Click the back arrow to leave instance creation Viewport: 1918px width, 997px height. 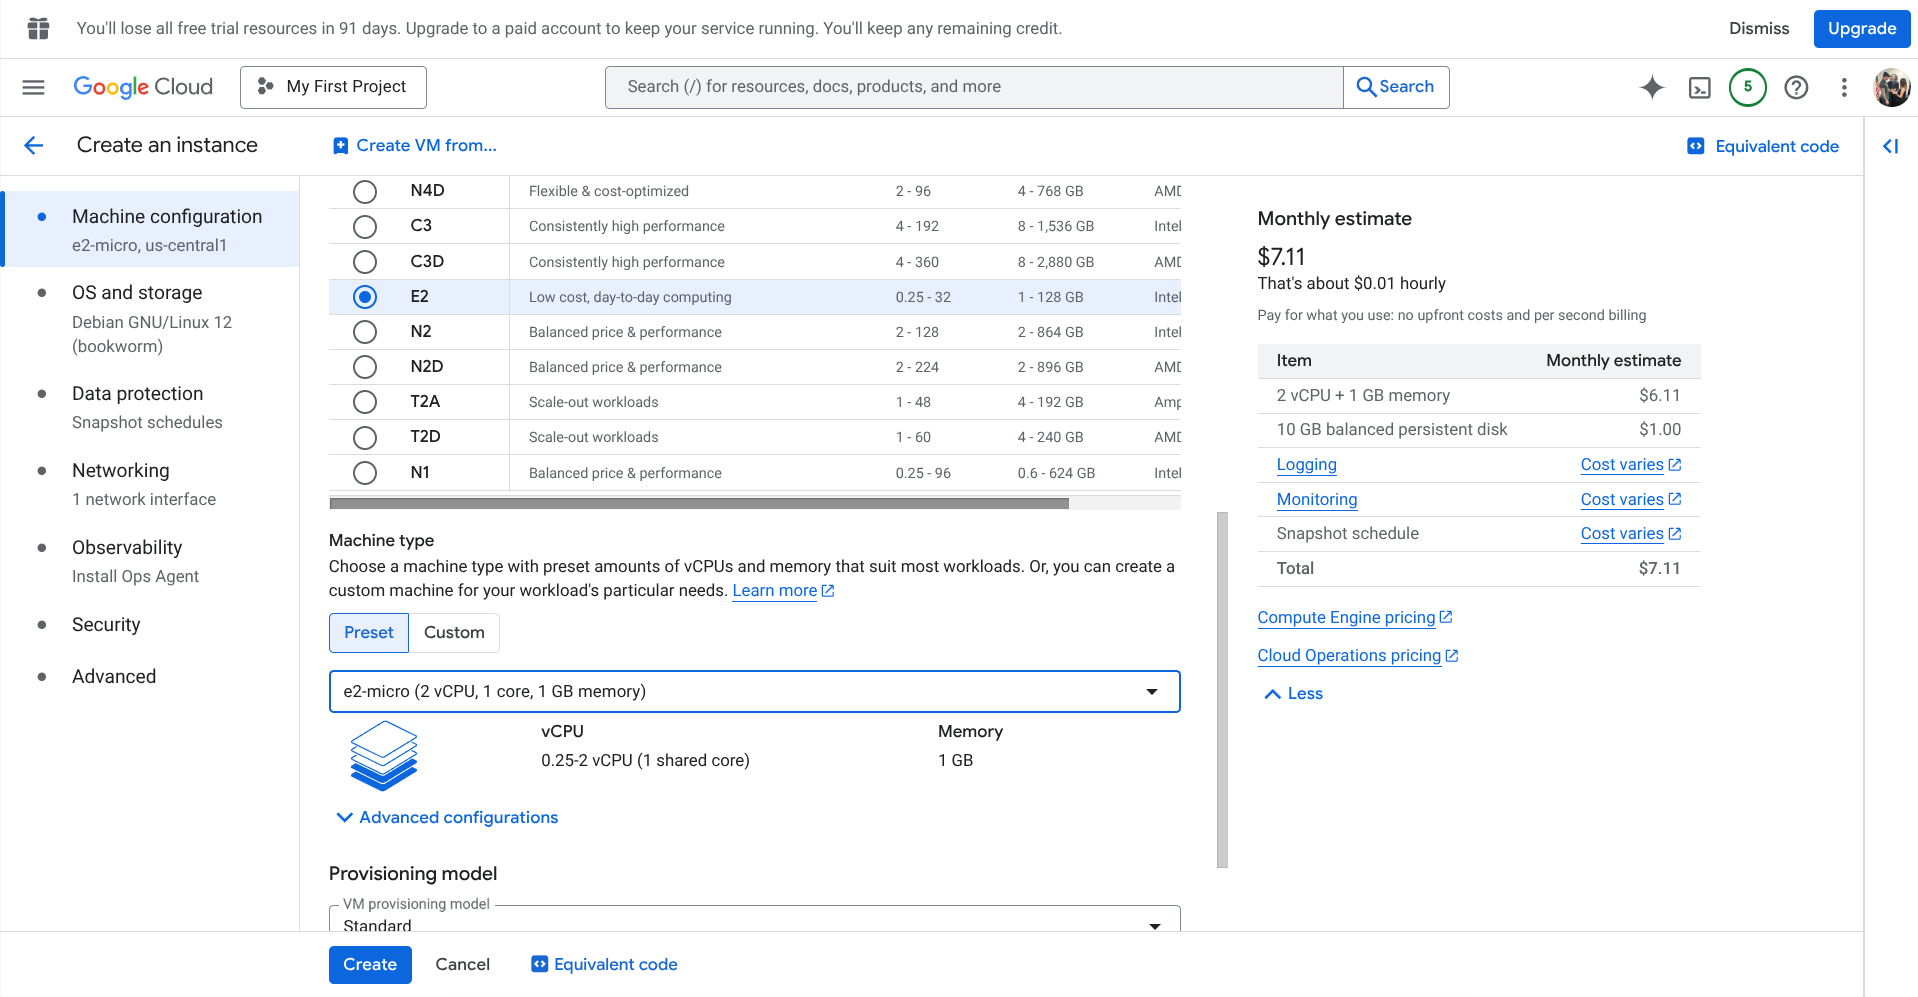pos(34,145)
